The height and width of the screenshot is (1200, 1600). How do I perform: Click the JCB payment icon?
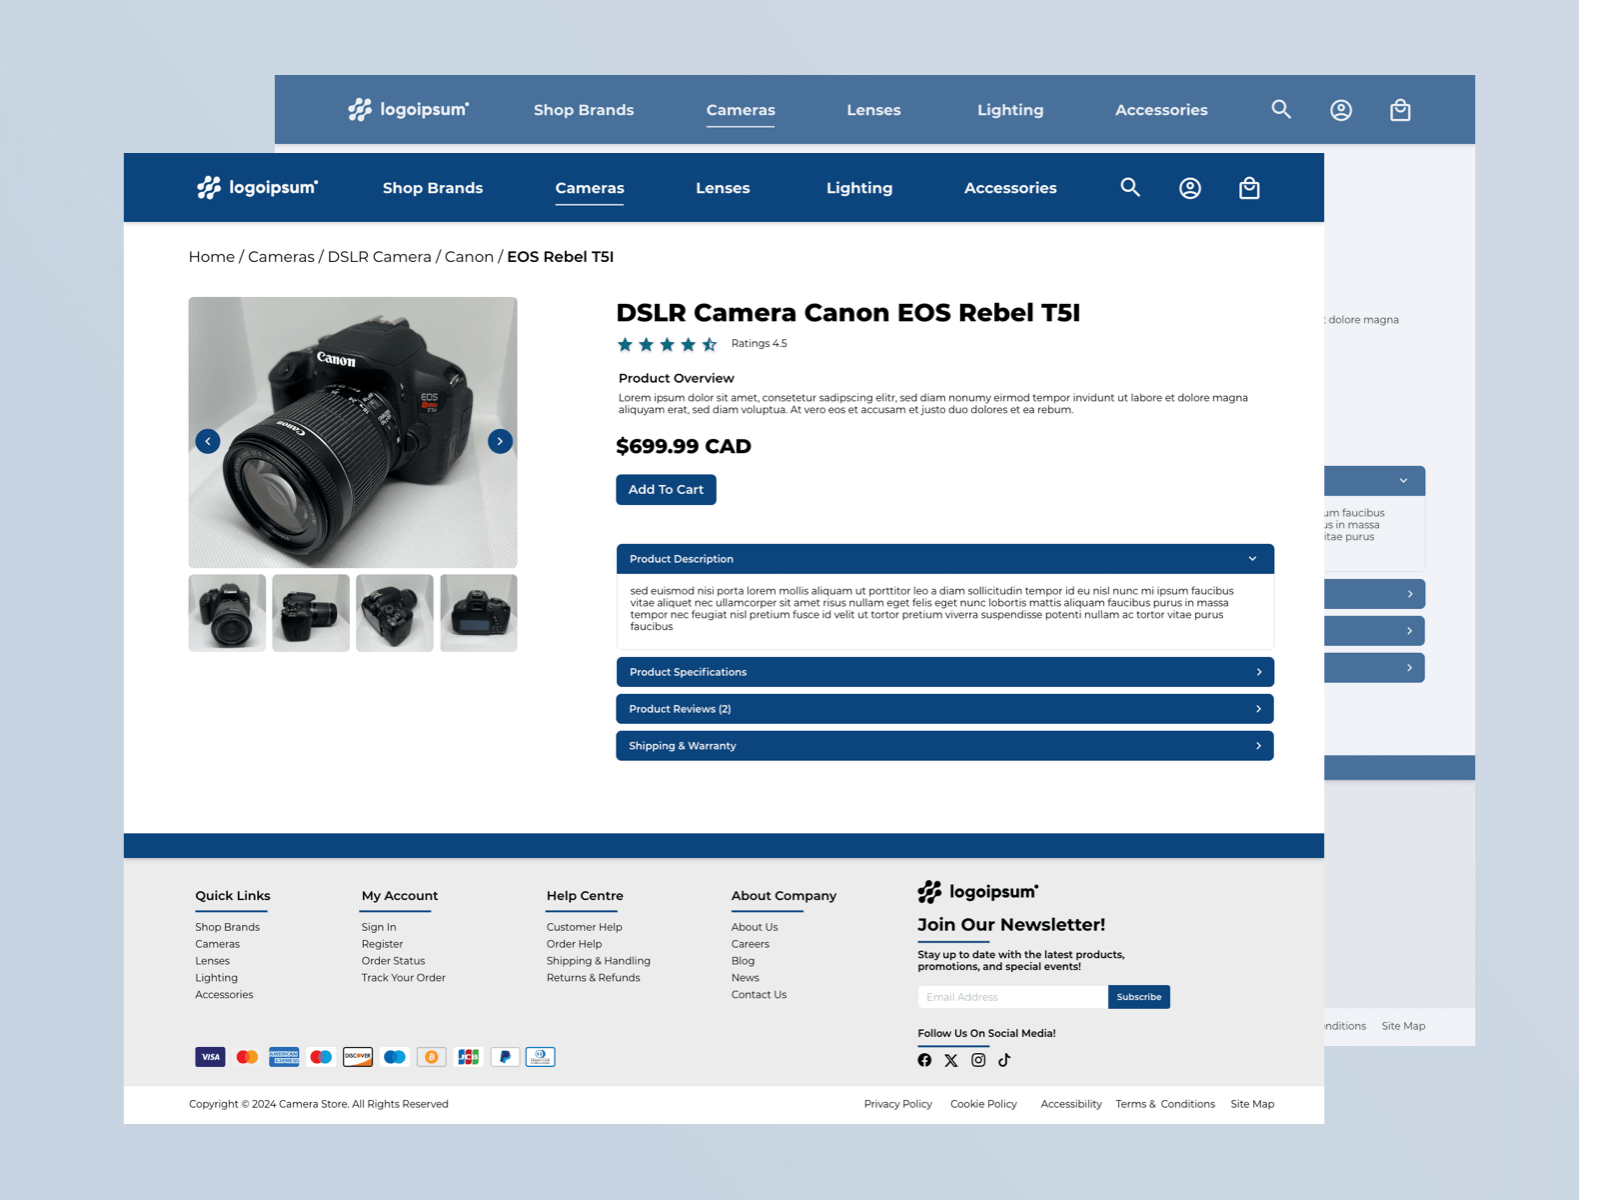click(468, 1057)
